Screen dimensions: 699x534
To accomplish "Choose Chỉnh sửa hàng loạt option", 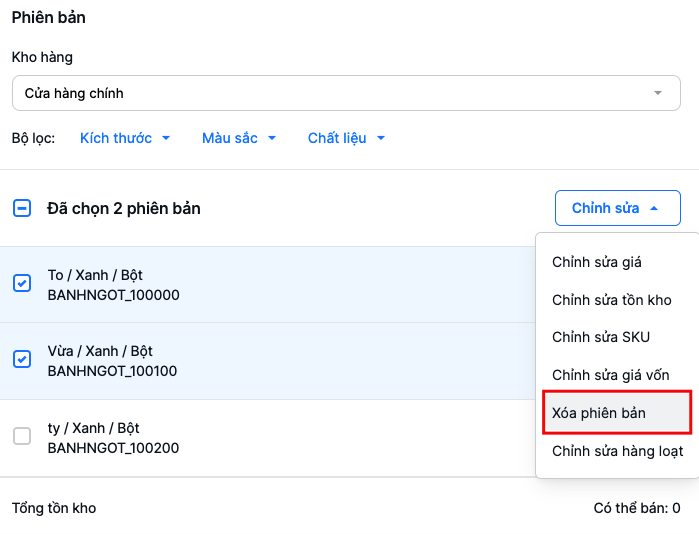I will click(x=618, y=451).
